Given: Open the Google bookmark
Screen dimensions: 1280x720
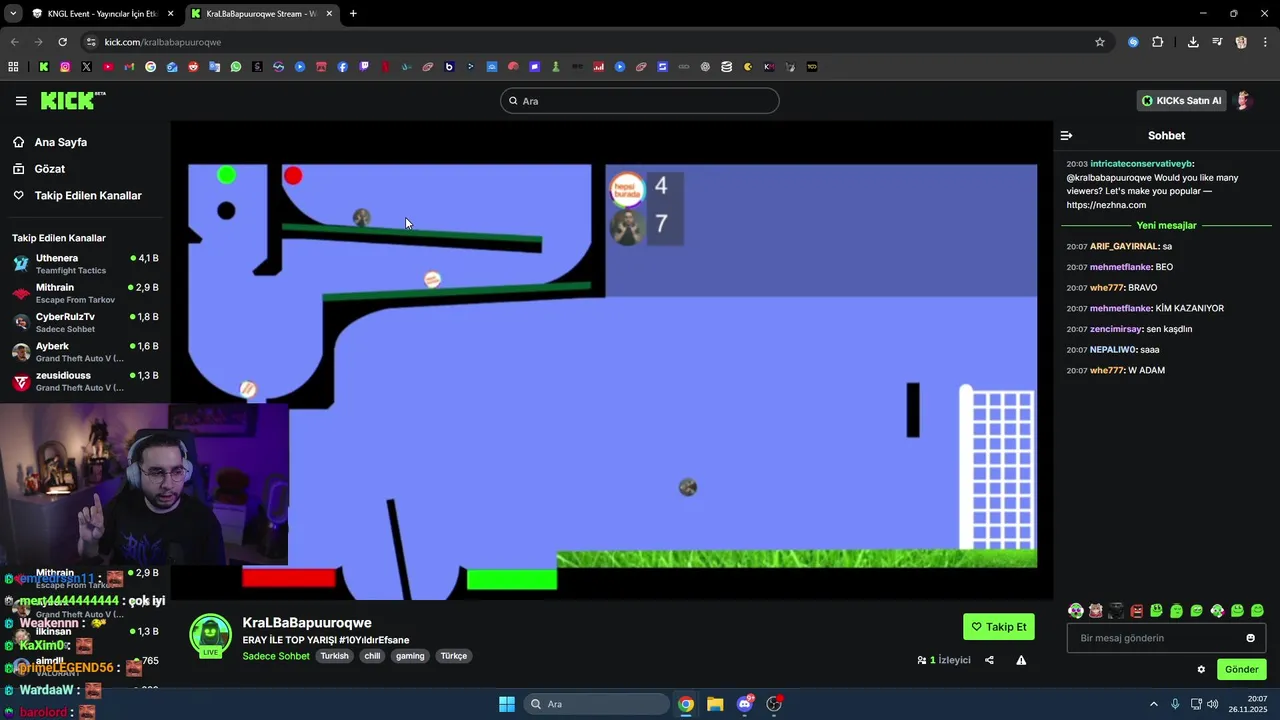Looking at the screenshot, I should pos(151,67).
